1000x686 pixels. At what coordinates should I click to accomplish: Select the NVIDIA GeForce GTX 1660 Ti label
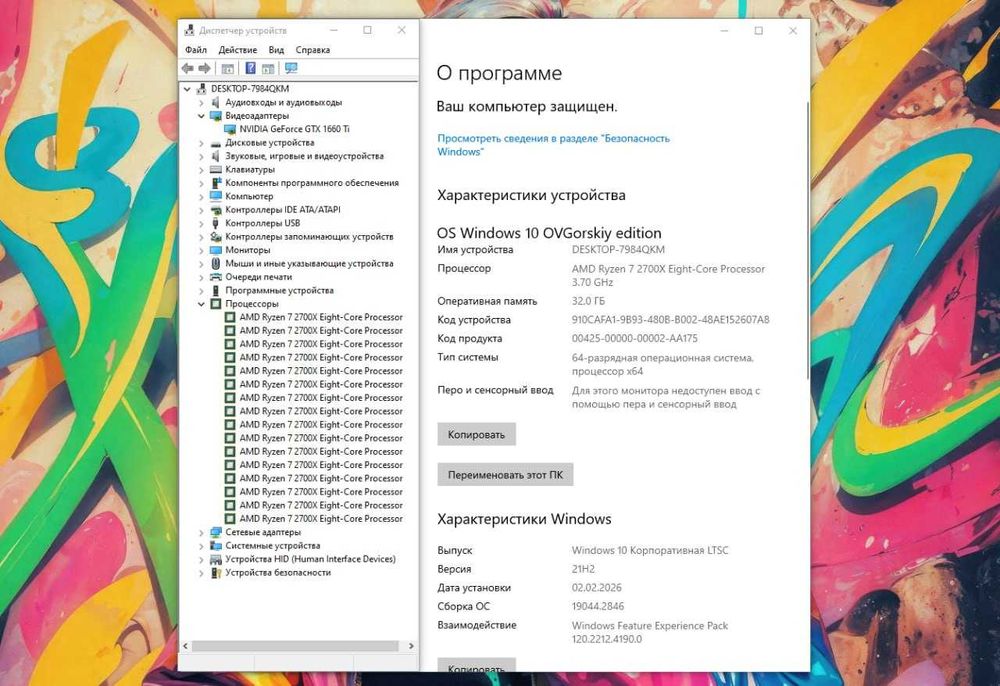pos(294,129)
